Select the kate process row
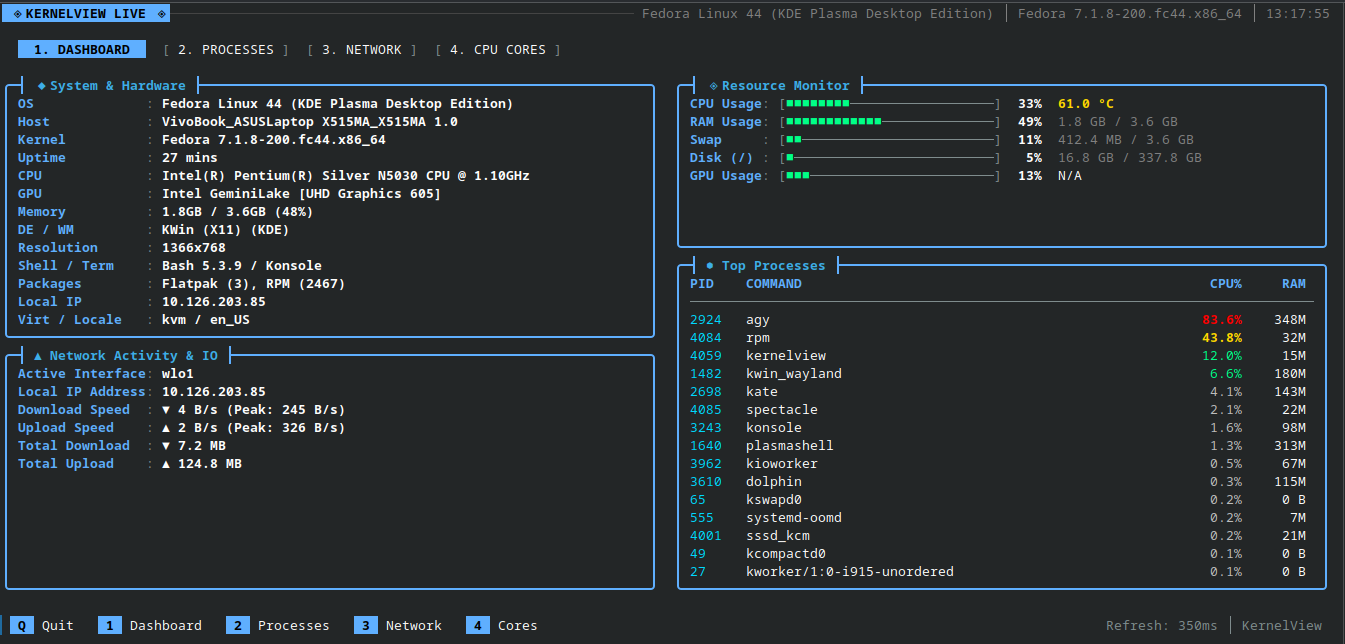 point(998,391)
